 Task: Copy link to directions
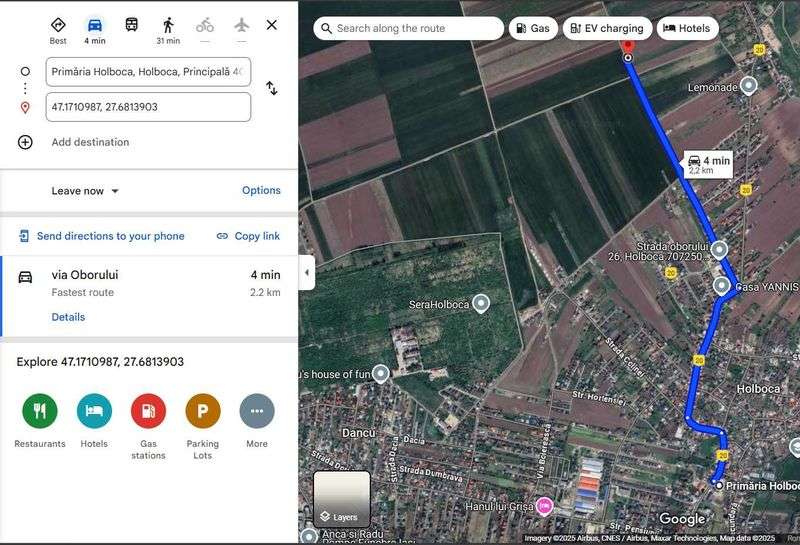coord(248,236)
